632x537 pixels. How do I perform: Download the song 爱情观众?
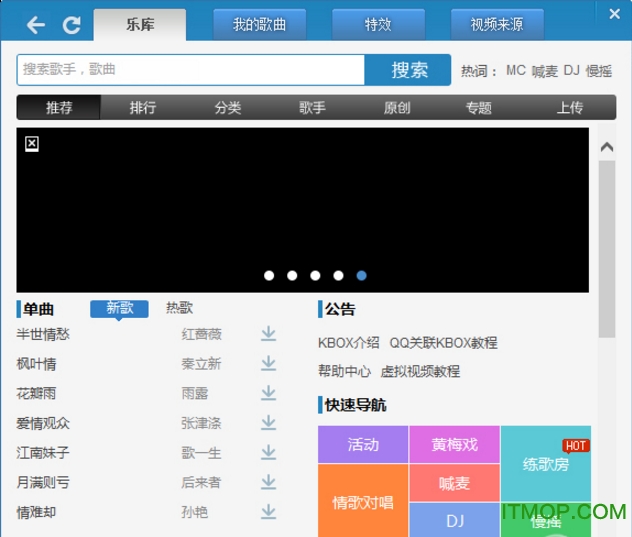pyautogui.click(x=268, y=423)
